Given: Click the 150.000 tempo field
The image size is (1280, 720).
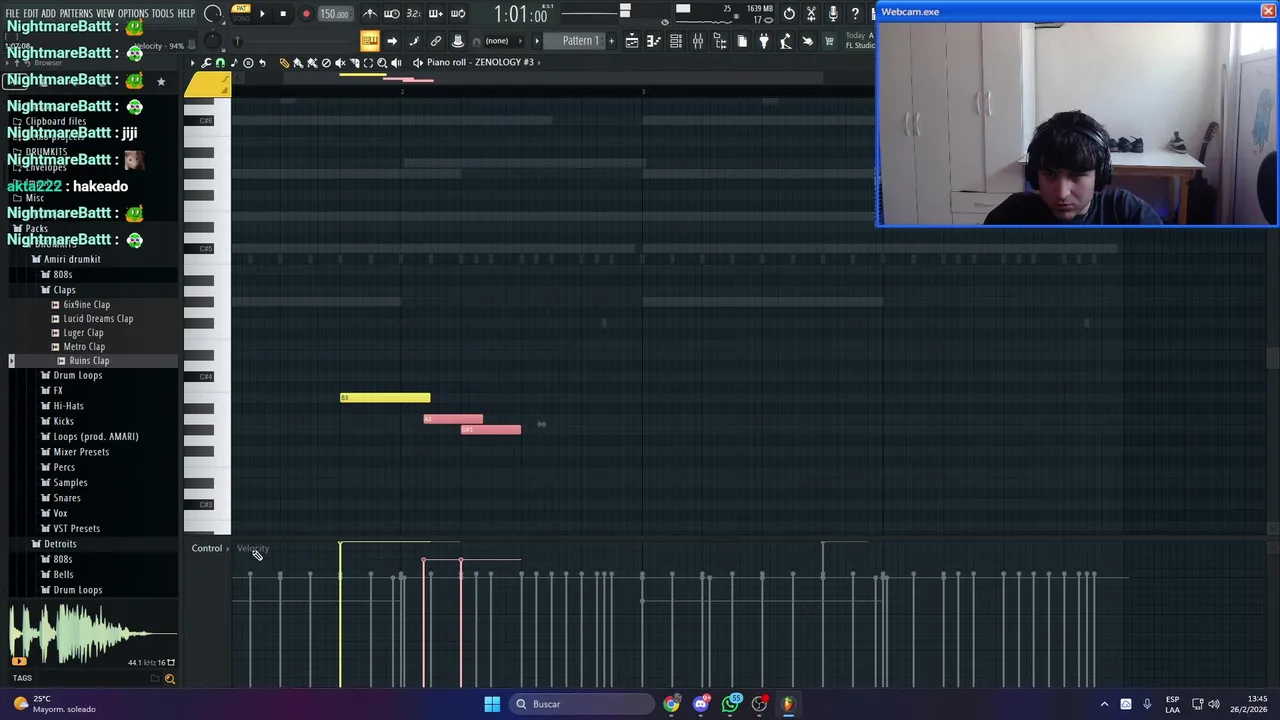Looking at the screenshot, I should click(334, 14).
